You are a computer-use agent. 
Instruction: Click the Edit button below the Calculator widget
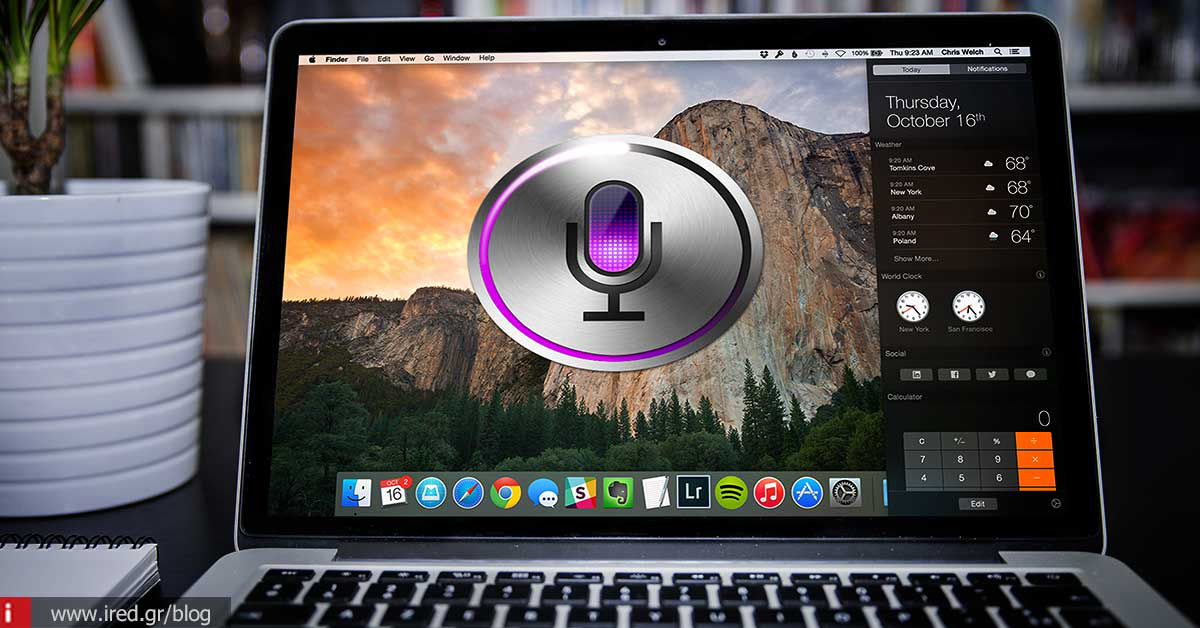[x=978, y=503]
